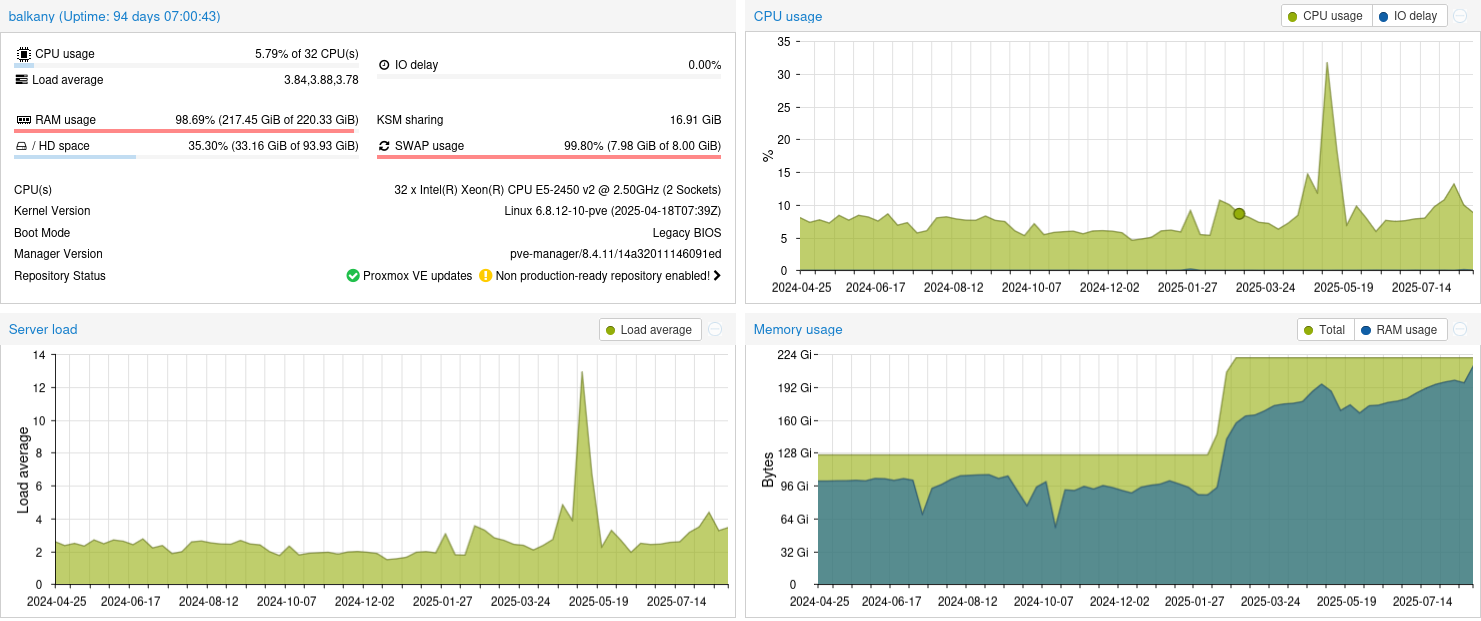Click the SWAP usage refresh icon
This screenshot has width=1481, height=621.
(x=384, y=146)
